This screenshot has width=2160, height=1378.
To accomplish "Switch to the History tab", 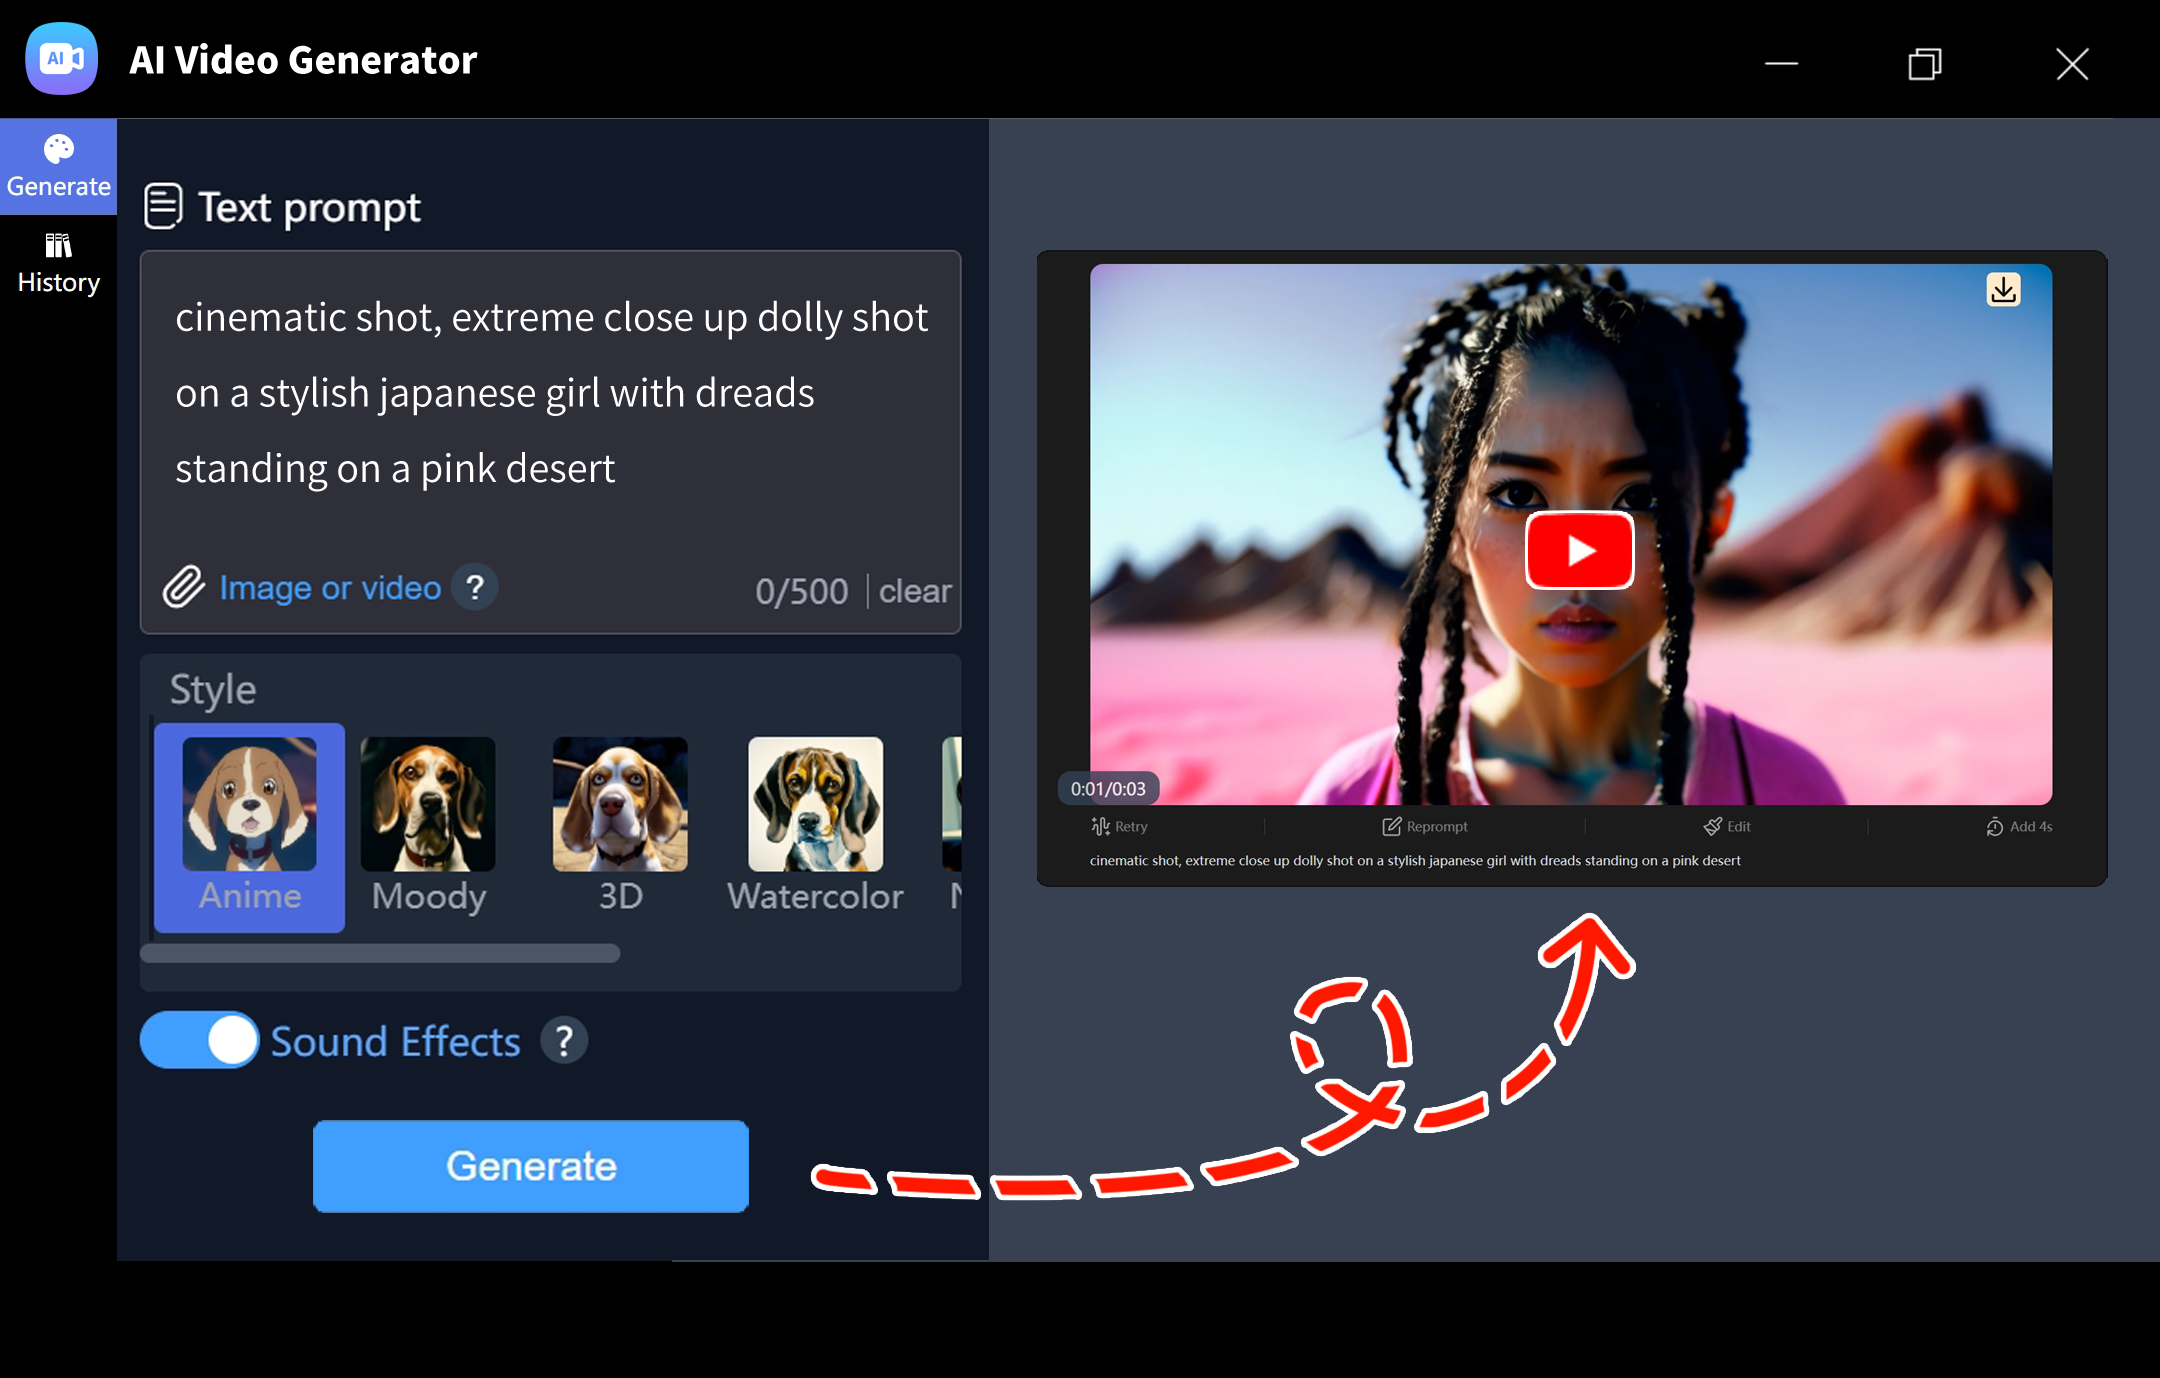I will point(59,260).
